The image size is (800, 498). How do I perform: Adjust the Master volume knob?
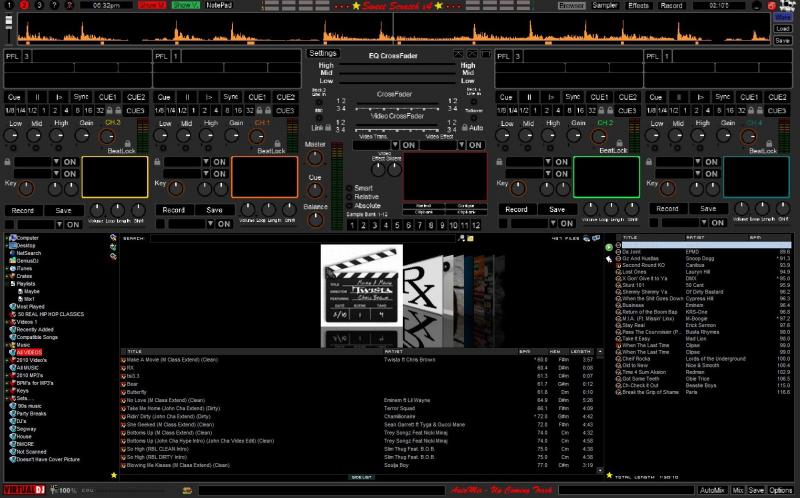click(x=315, y=158)
